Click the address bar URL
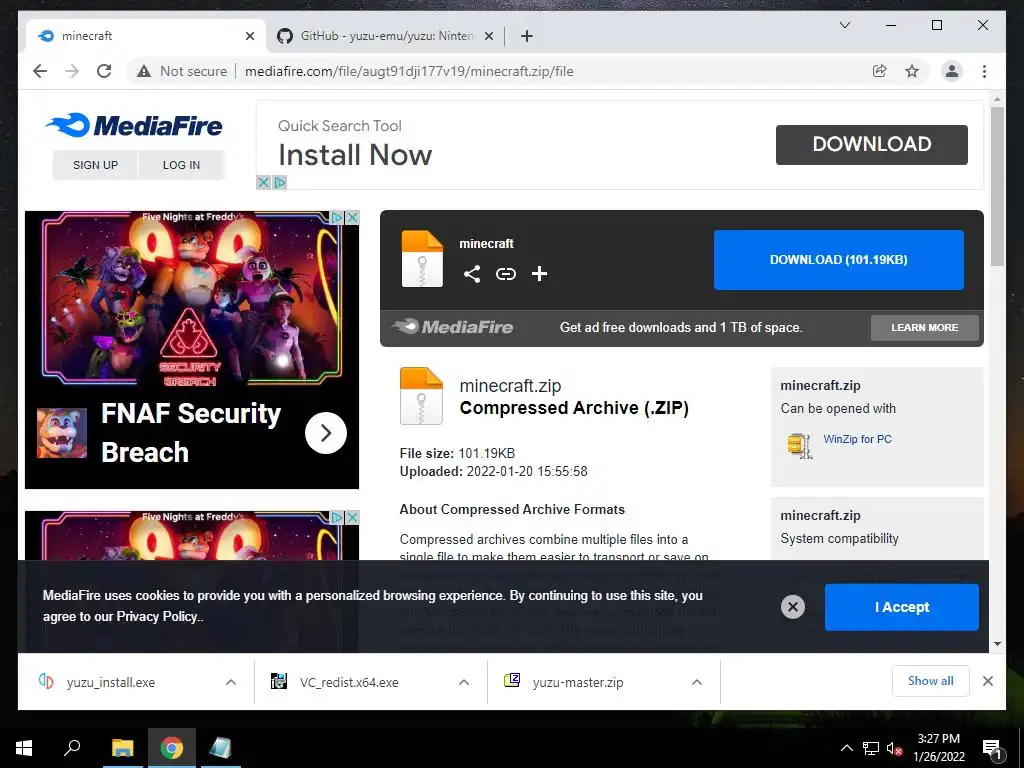This screenshot has width=1024, height=768. coord(409,71)
